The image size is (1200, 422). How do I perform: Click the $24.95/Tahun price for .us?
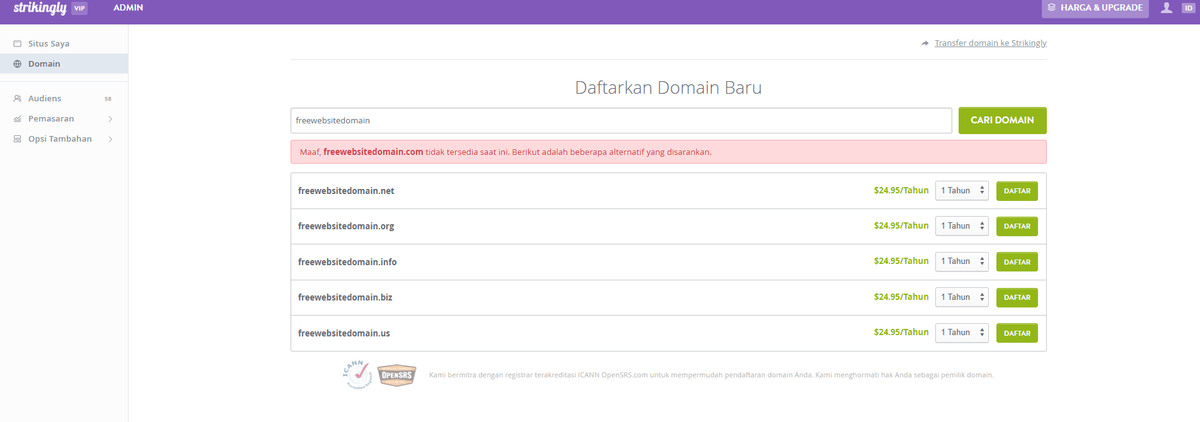click(901, 332)
